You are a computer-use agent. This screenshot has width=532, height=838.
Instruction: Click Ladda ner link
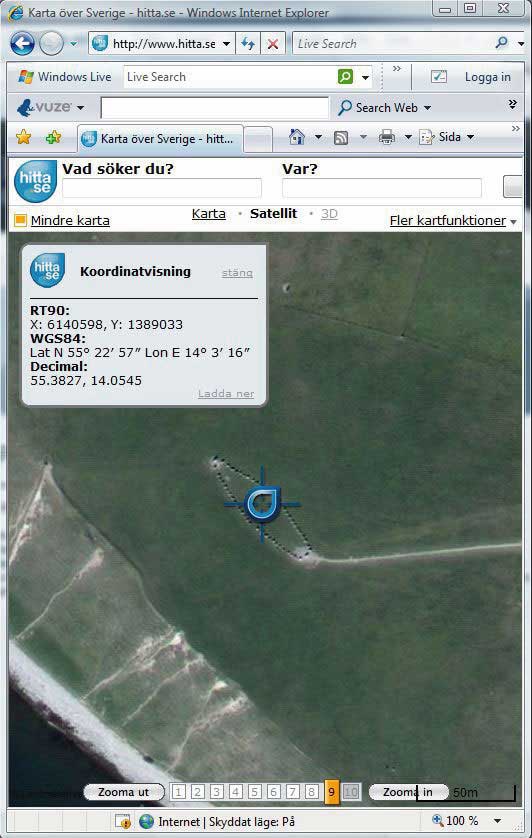[226, 394]
